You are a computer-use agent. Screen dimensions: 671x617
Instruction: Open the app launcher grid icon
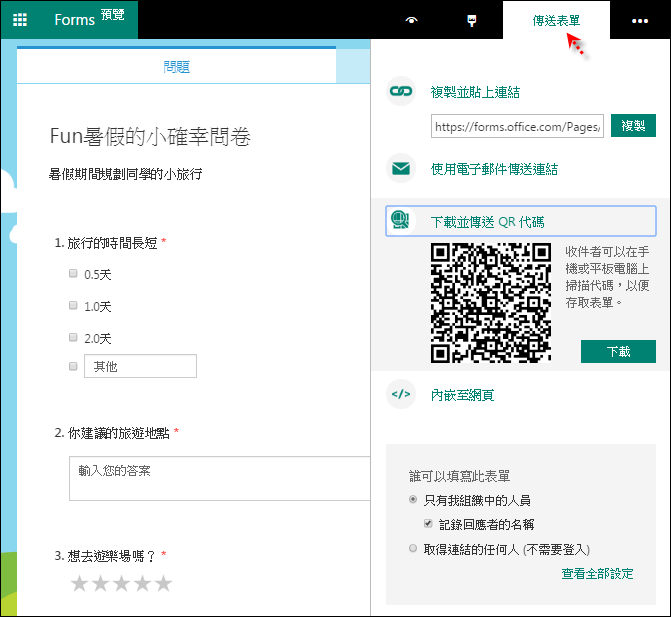point(20,20)
